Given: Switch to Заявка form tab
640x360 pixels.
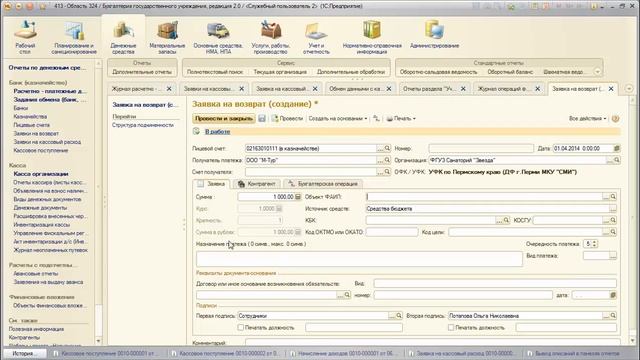Looking at the screenshot, I should click(211, 184).
